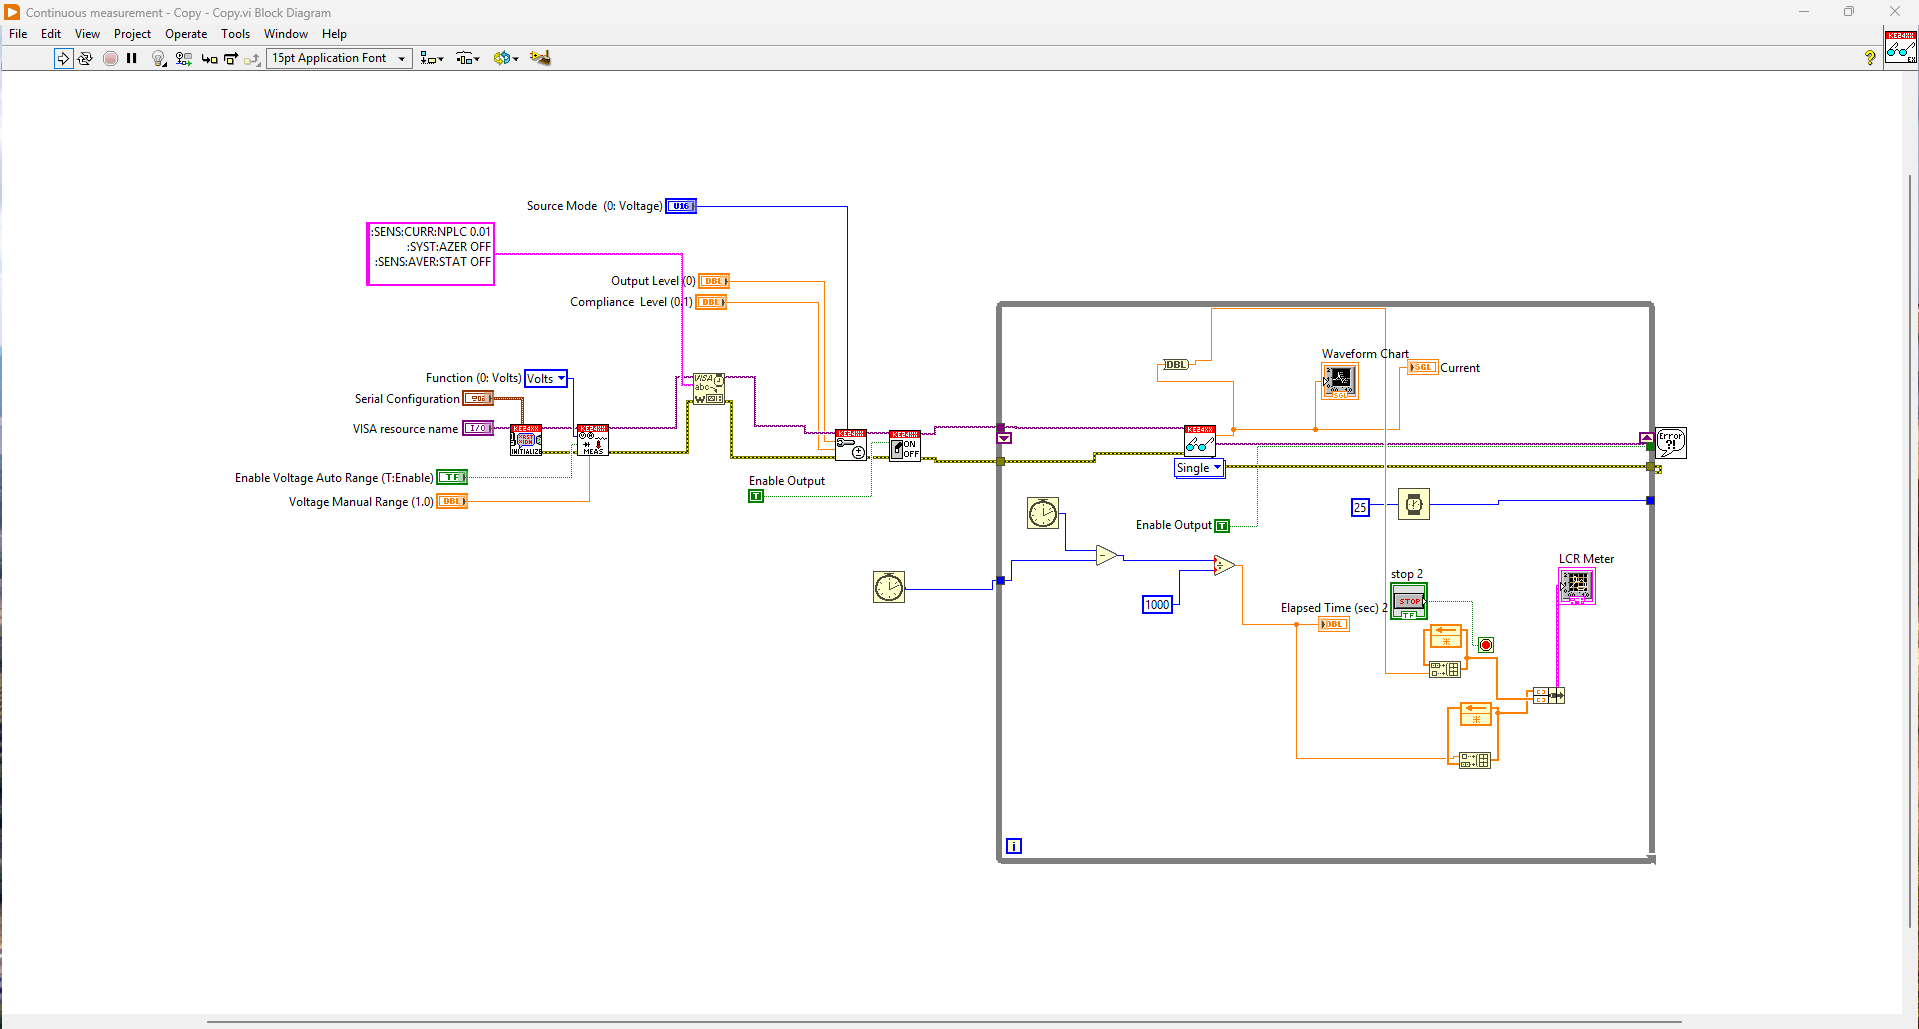Select the Compliance Level DBL terminal
This screenshot has height=1029, width=1919.
pyautogui.click(x=711, y=302)
